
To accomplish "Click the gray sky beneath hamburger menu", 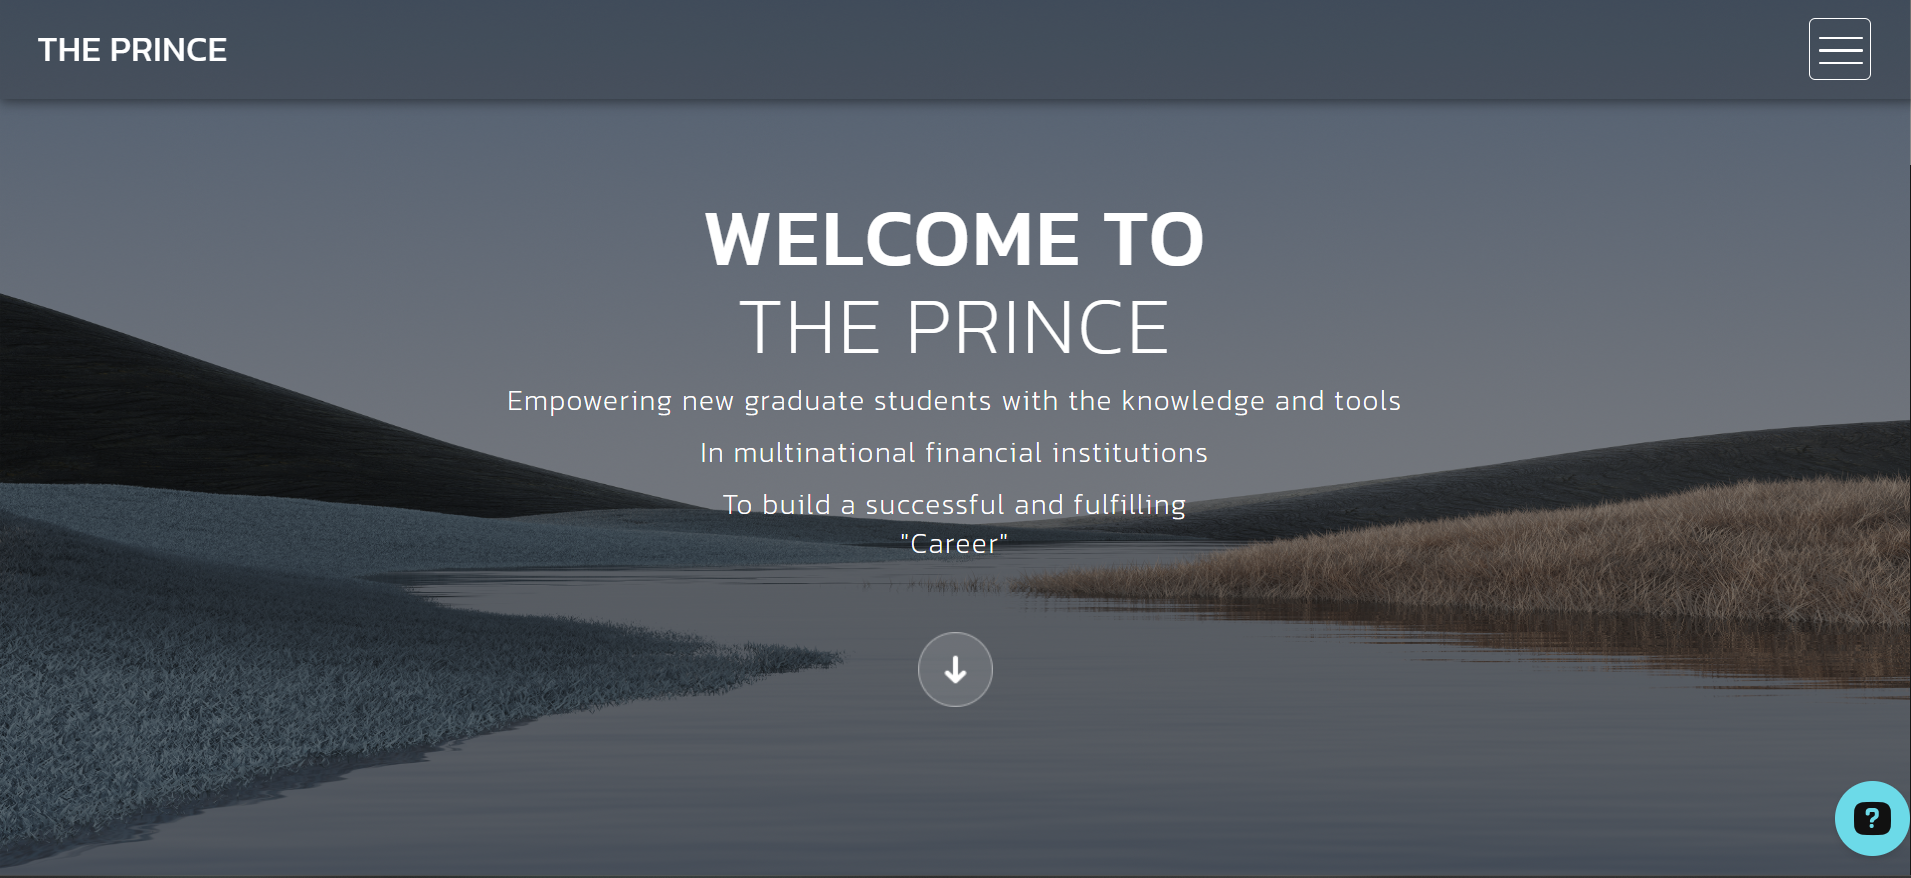I will (x=1839, y=200).
